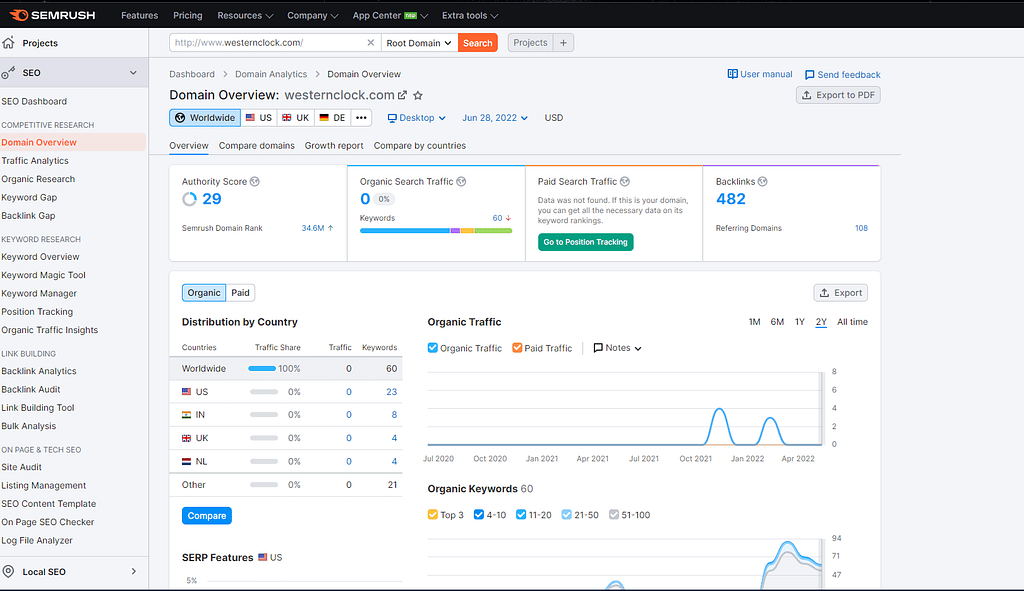Switch the distribution toggle to Paid

click(240, 293)
